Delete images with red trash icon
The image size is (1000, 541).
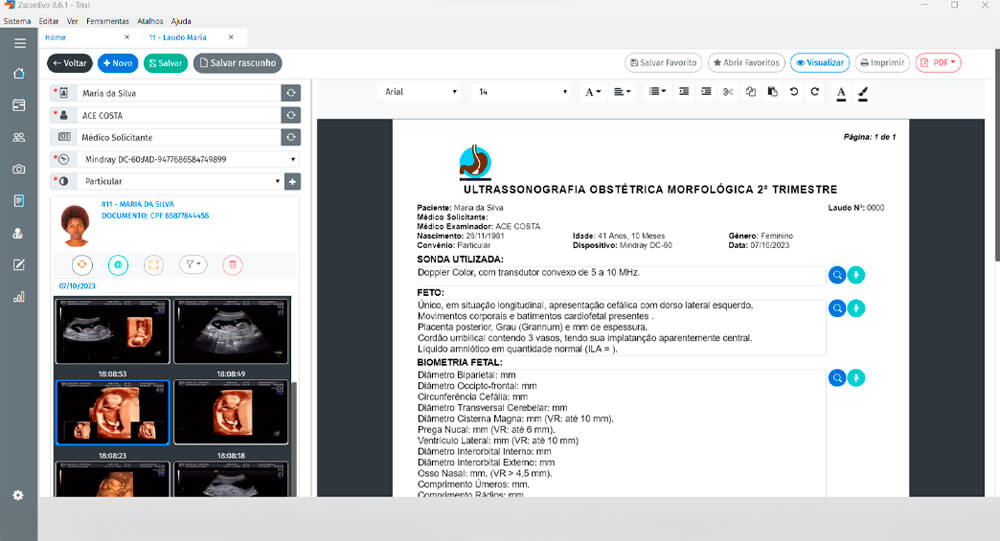coord(233,265)
